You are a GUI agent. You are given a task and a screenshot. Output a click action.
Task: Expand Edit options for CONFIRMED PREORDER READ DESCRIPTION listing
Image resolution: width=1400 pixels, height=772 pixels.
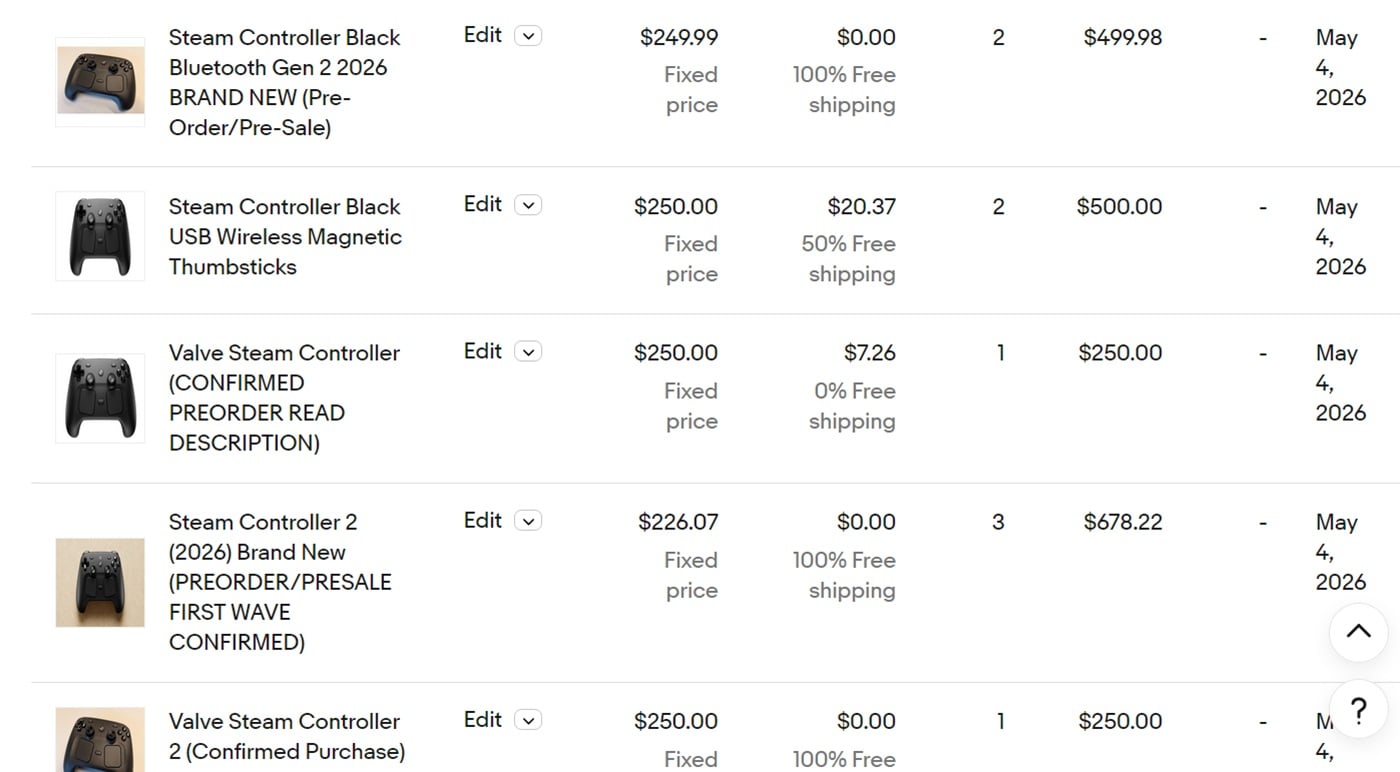click(x=528, y=352)
